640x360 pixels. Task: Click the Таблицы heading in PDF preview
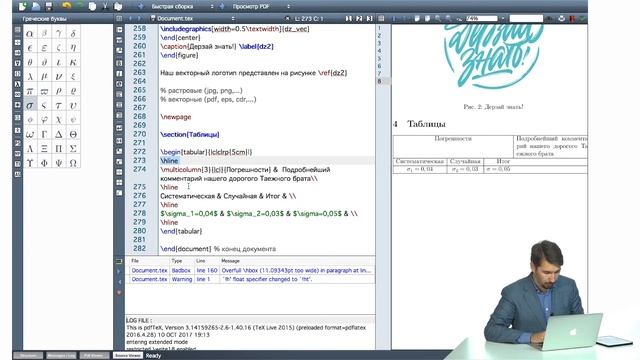click(x=427, y=124)
